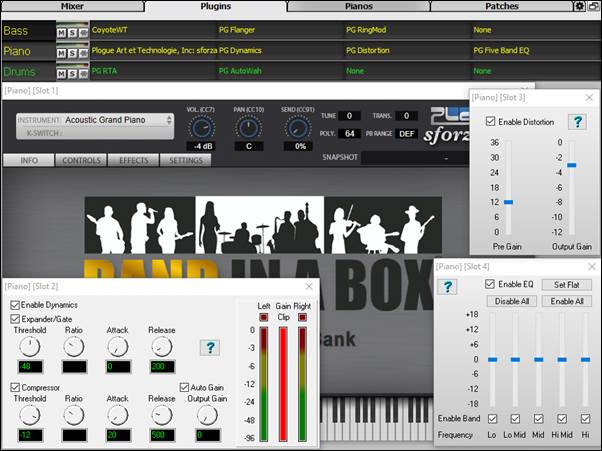Toggle Expander/Gate checkbox

[x=15, y=319]
